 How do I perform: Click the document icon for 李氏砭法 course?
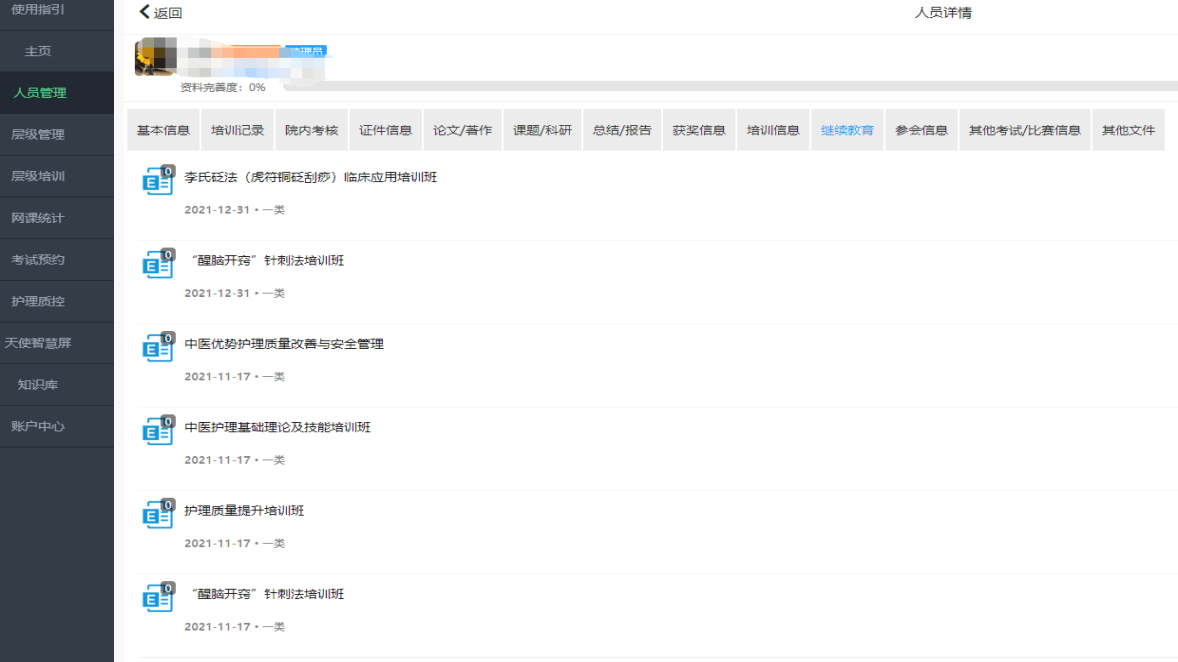coord(157,182)
